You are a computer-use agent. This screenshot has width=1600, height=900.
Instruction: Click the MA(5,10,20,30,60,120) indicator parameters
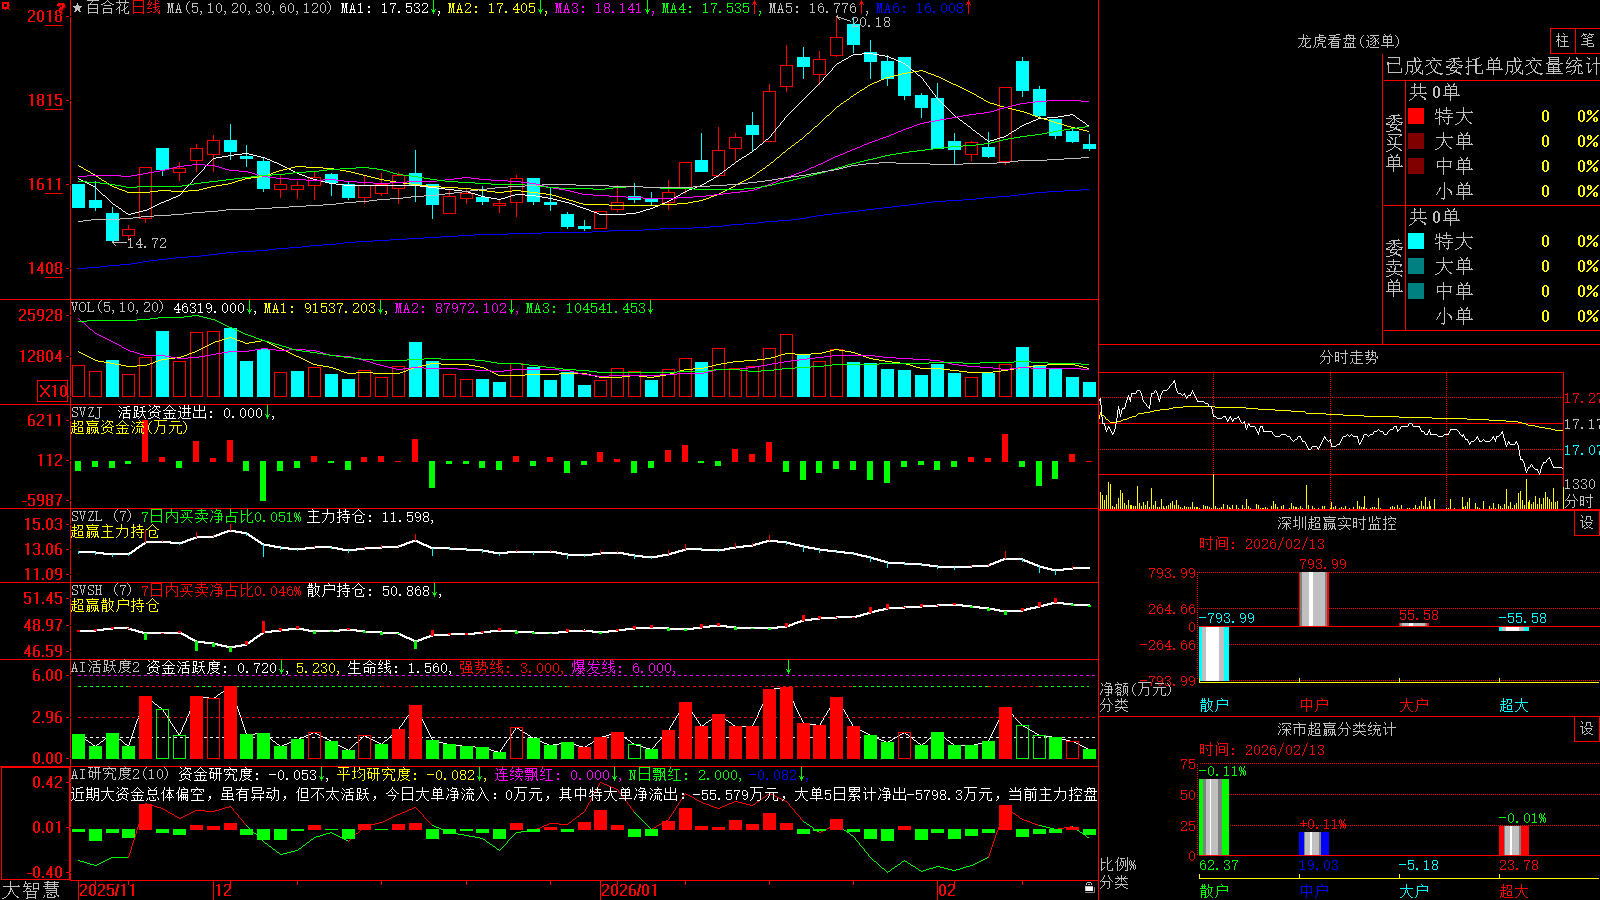coord(249,8)
